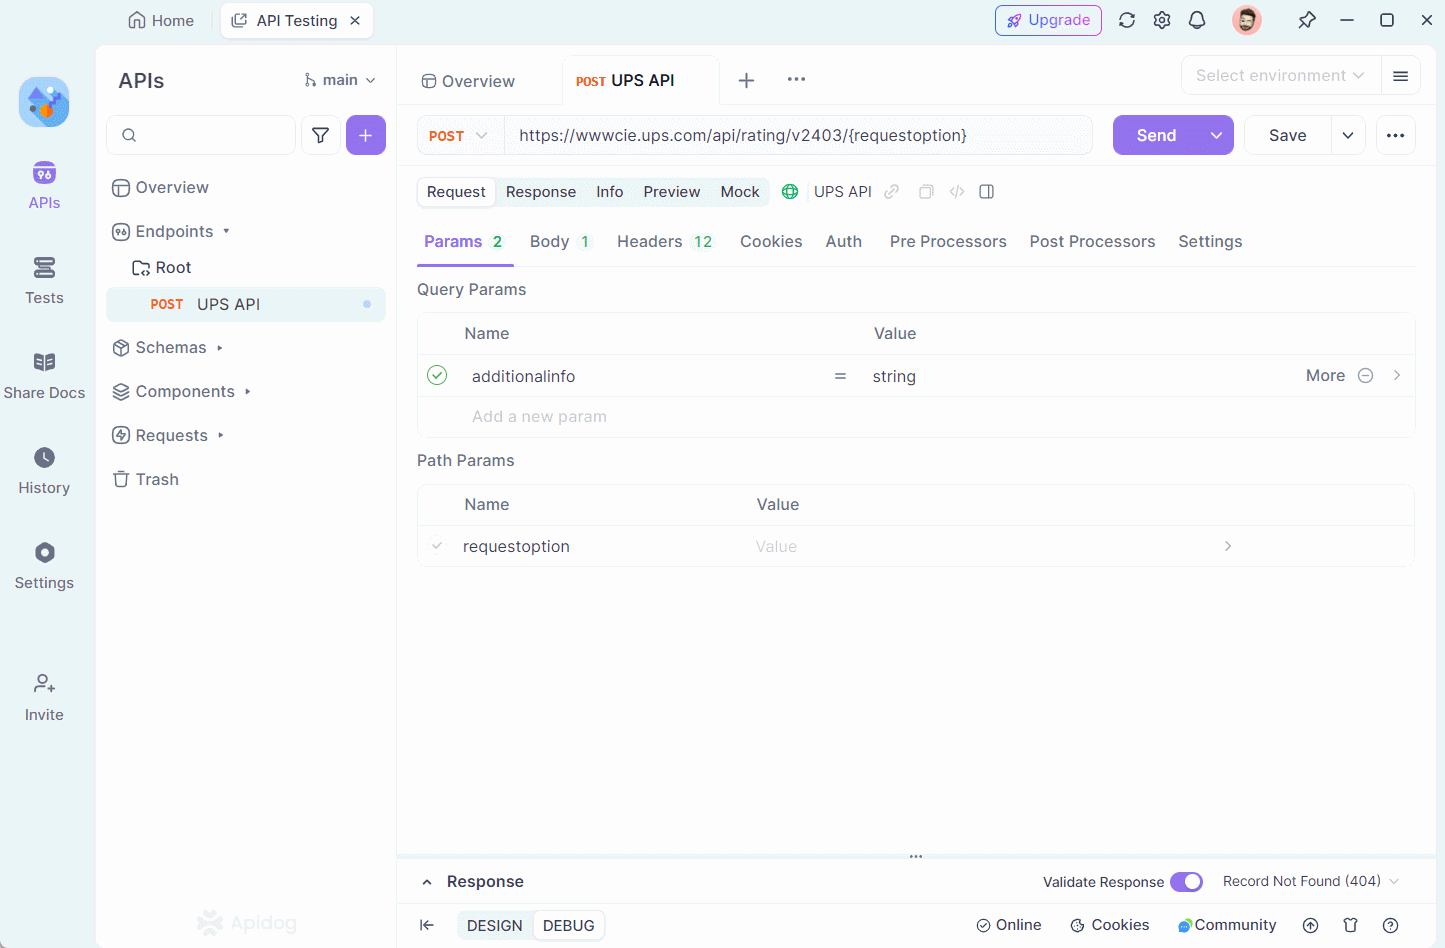Click the filter icon beside search
1445x948 pixels.
pos(321,135)
